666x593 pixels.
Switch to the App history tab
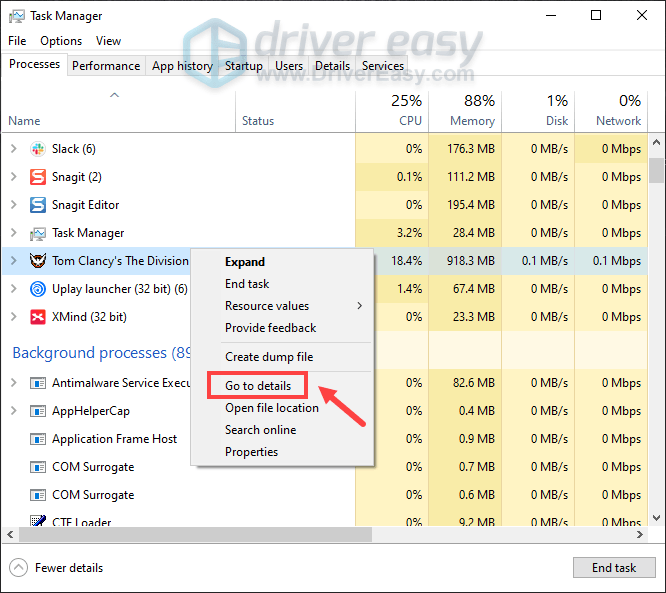(182, 66)
